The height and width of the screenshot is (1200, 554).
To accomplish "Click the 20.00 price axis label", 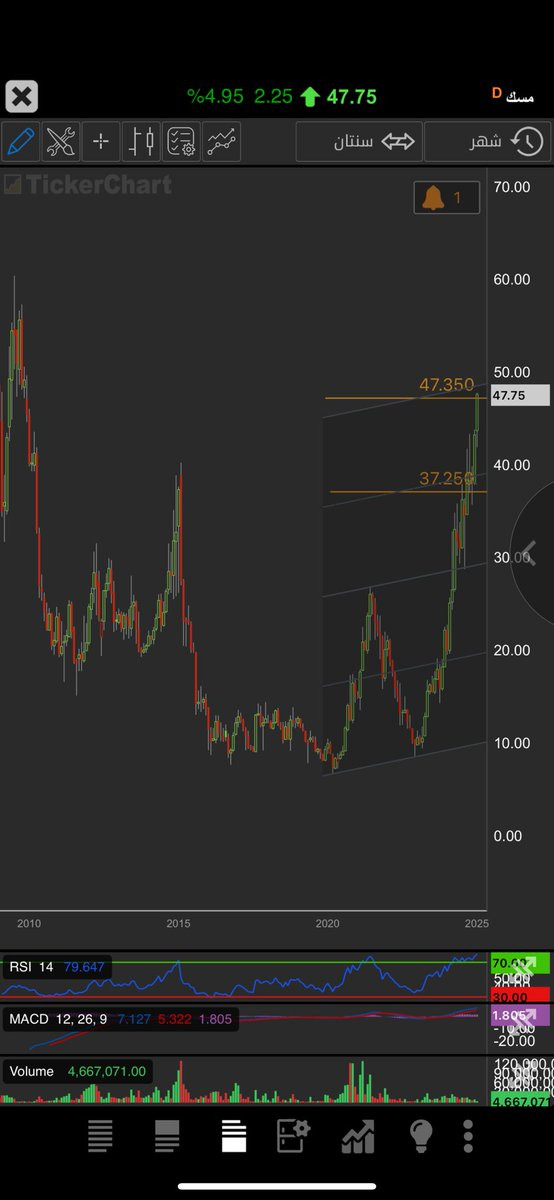I will [x=512, y=650].
